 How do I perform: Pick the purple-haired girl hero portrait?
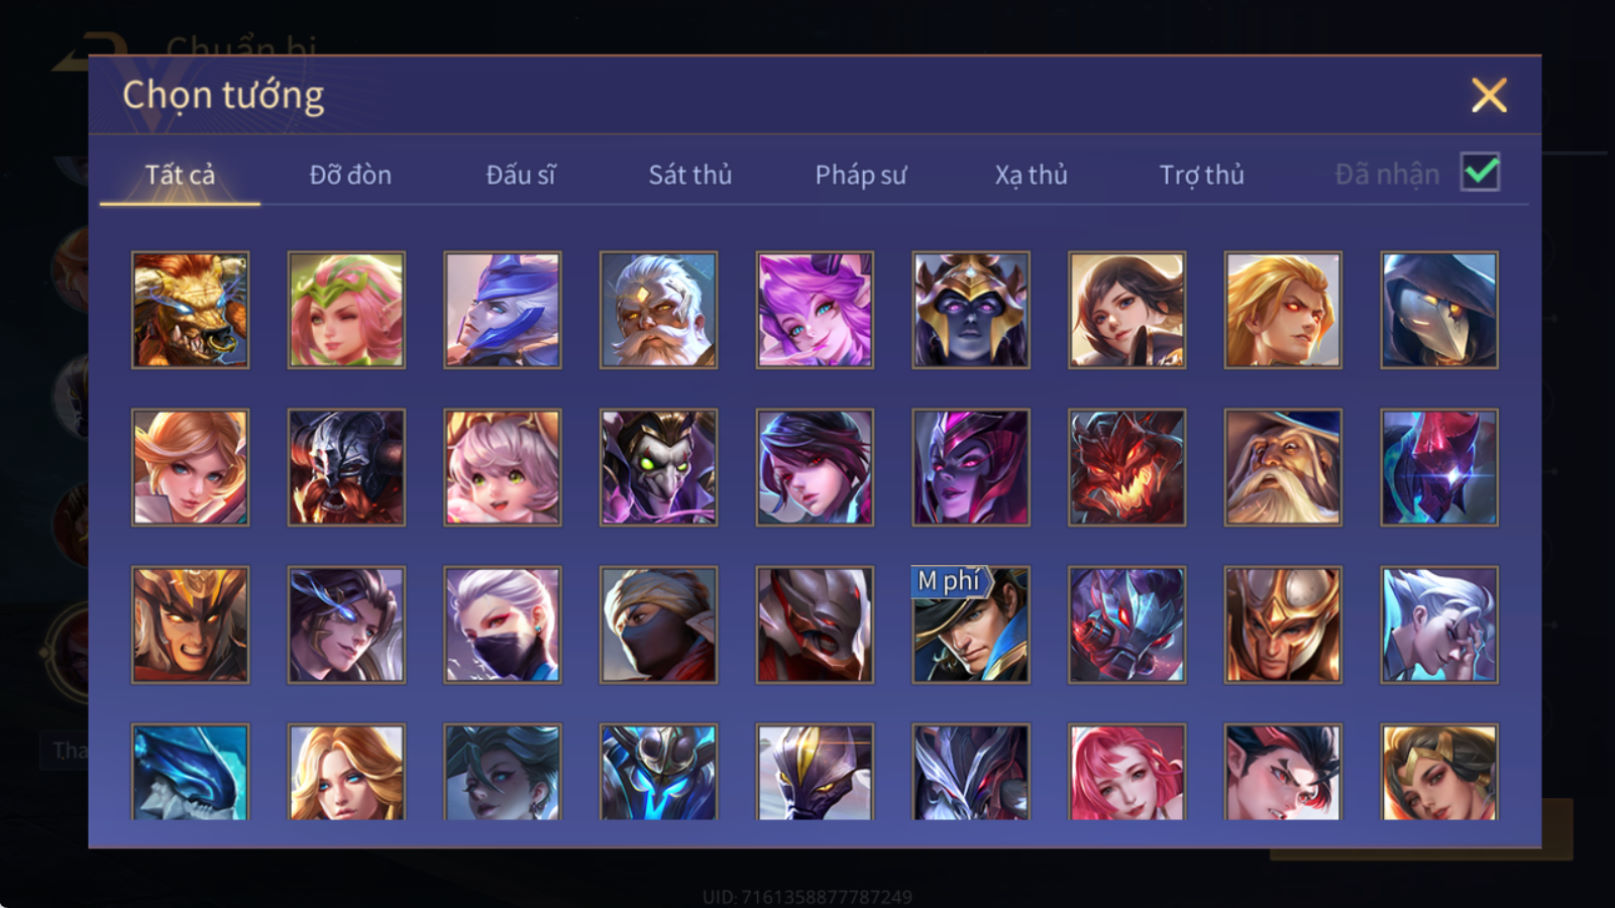point(814,310)
